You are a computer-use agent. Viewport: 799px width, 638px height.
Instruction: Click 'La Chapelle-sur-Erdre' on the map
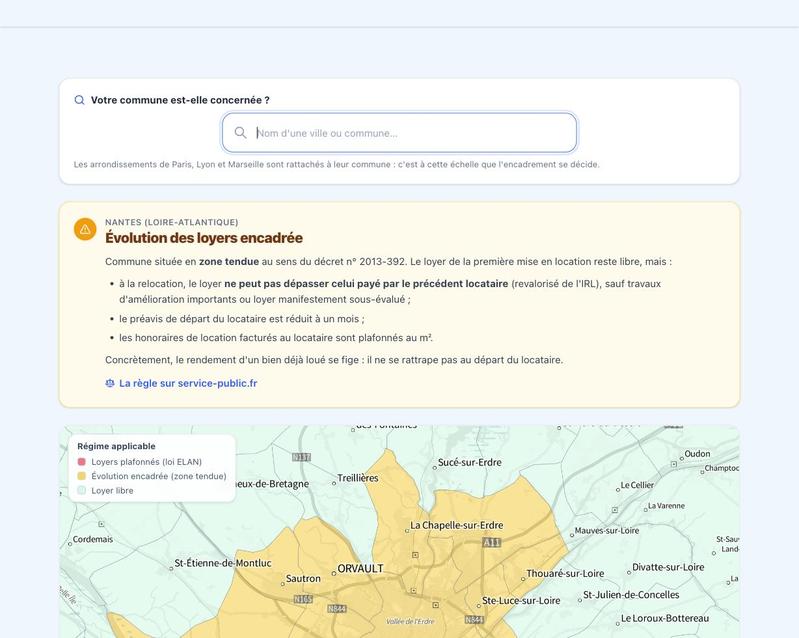(x=457, y=525)
